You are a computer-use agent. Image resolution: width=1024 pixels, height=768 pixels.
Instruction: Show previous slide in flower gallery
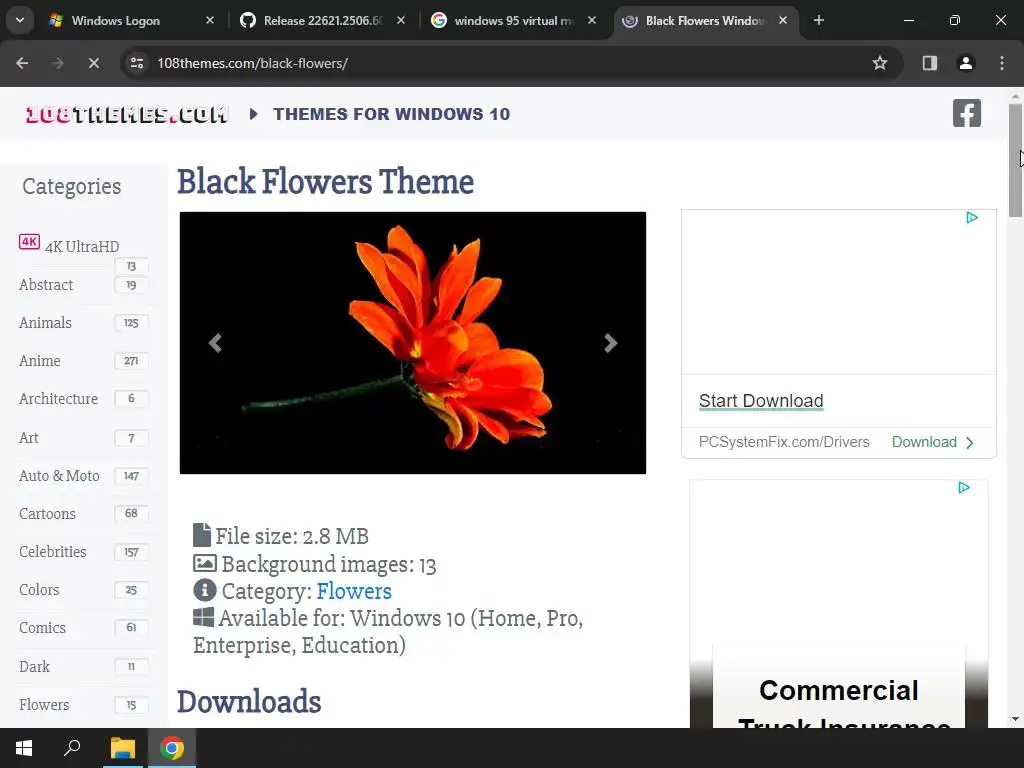pyautogui.click(x=215, y=343)
